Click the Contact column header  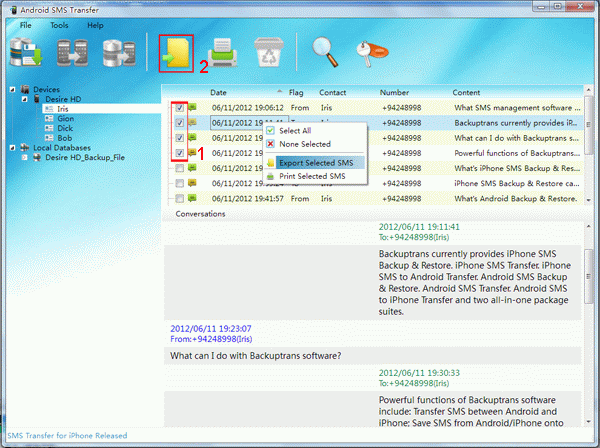(x=333, y=93)
